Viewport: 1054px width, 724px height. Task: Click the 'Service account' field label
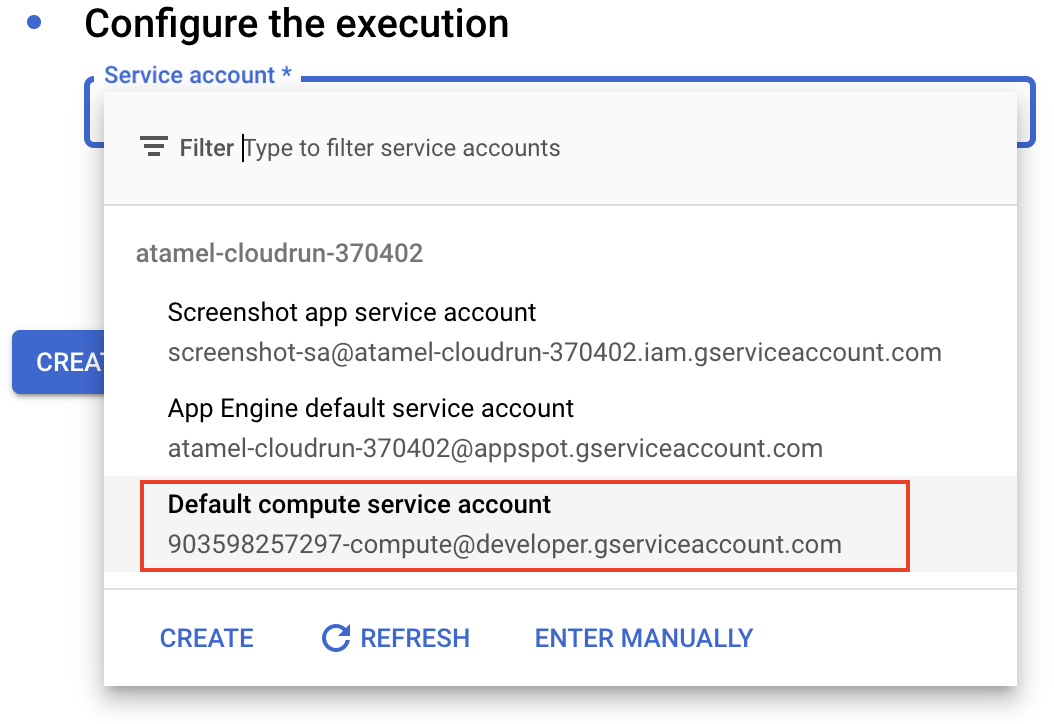coord(189,75)
